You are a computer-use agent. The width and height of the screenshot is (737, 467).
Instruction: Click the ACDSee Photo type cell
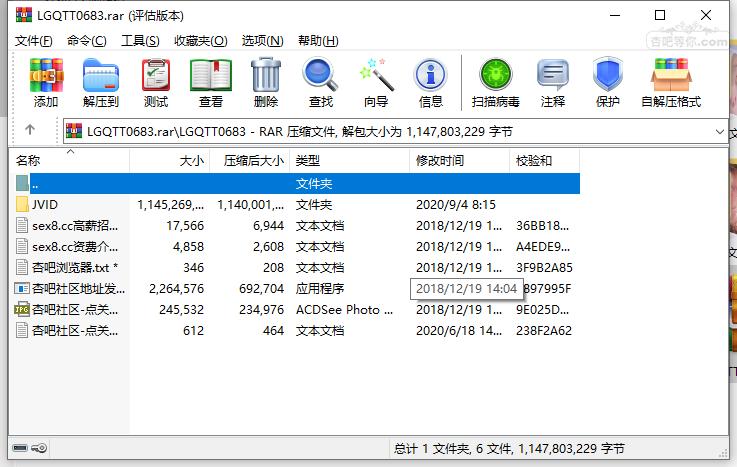(344, 310)
